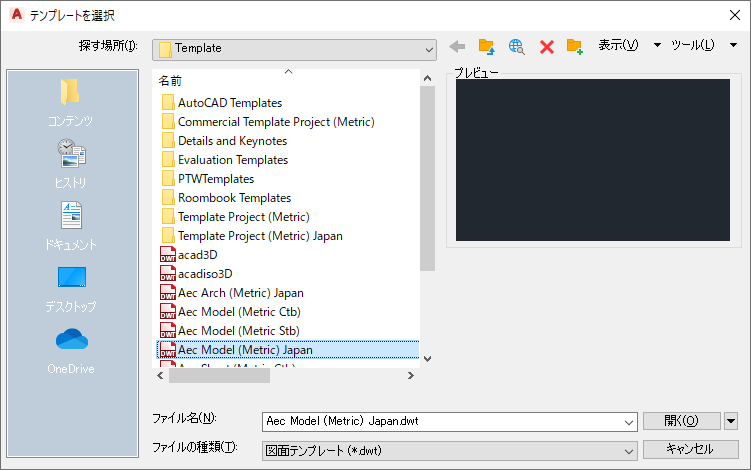The image size is (751, 470).
Task: Click the vertical scrollbar thumb in file list
Action: coord(428,178)
